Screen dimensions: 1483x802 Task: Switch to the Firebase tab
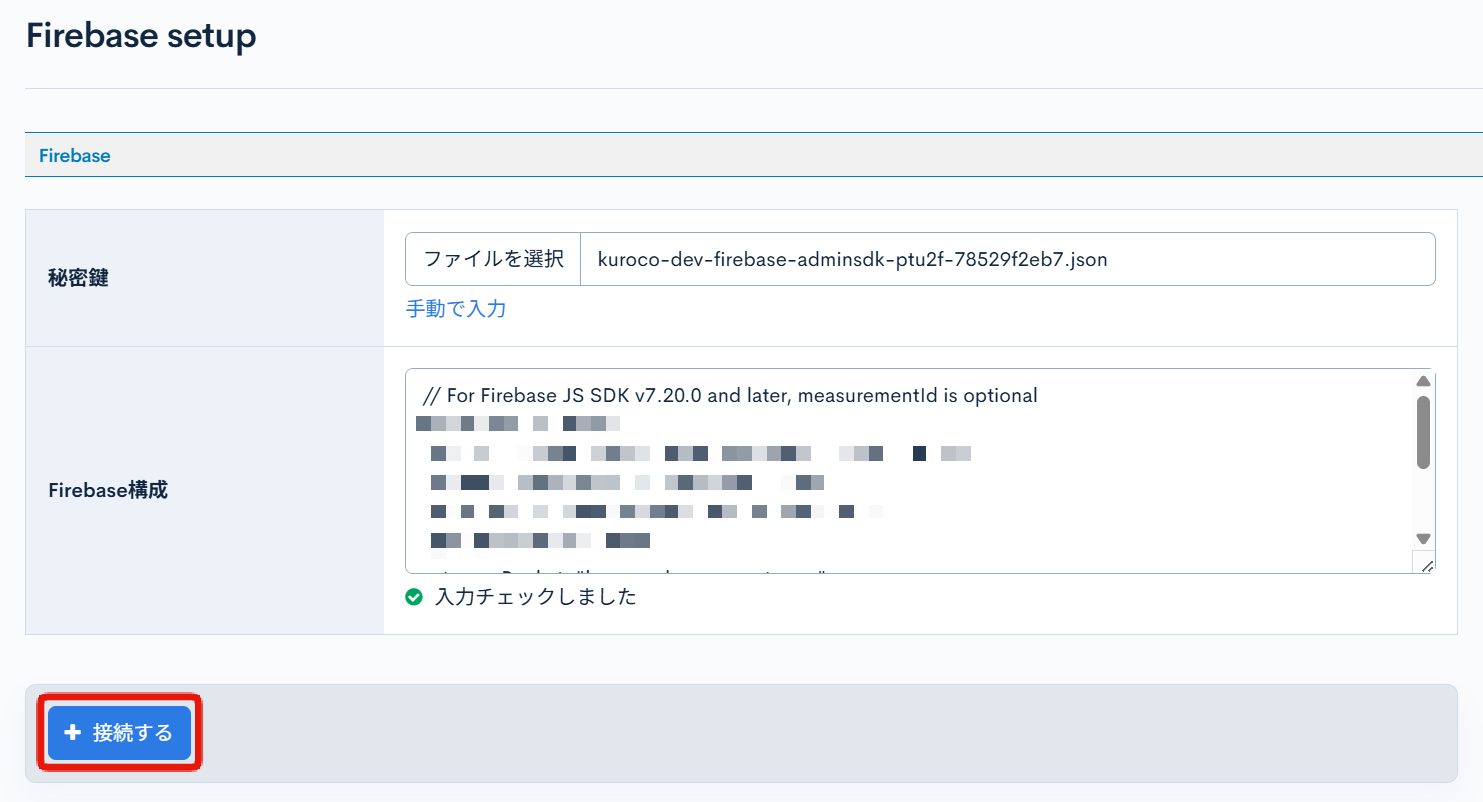(x=74, y=155)
